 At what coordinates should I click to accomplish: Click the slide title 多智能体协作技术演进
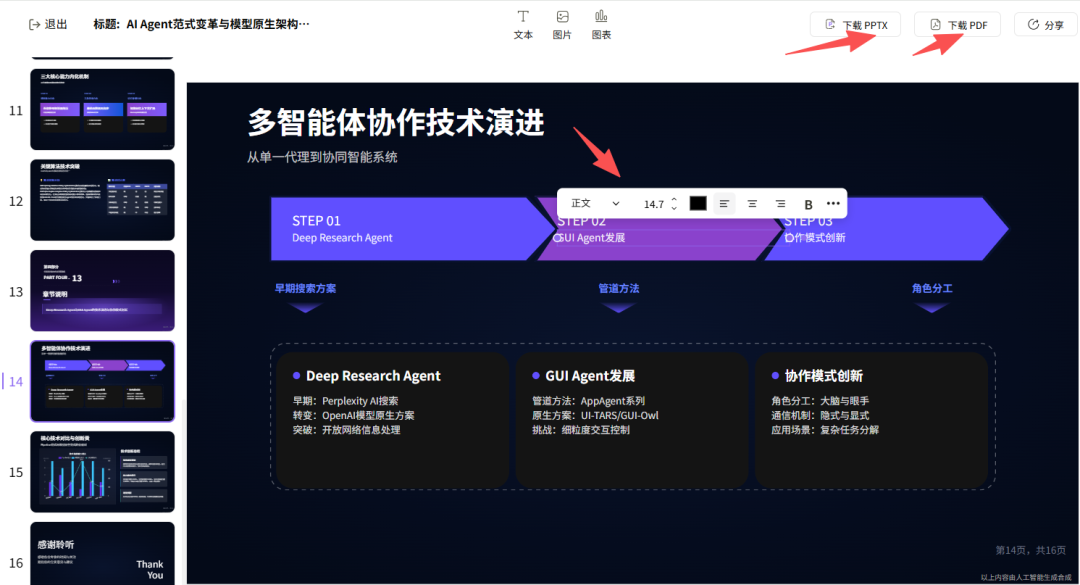coord(396,122)
